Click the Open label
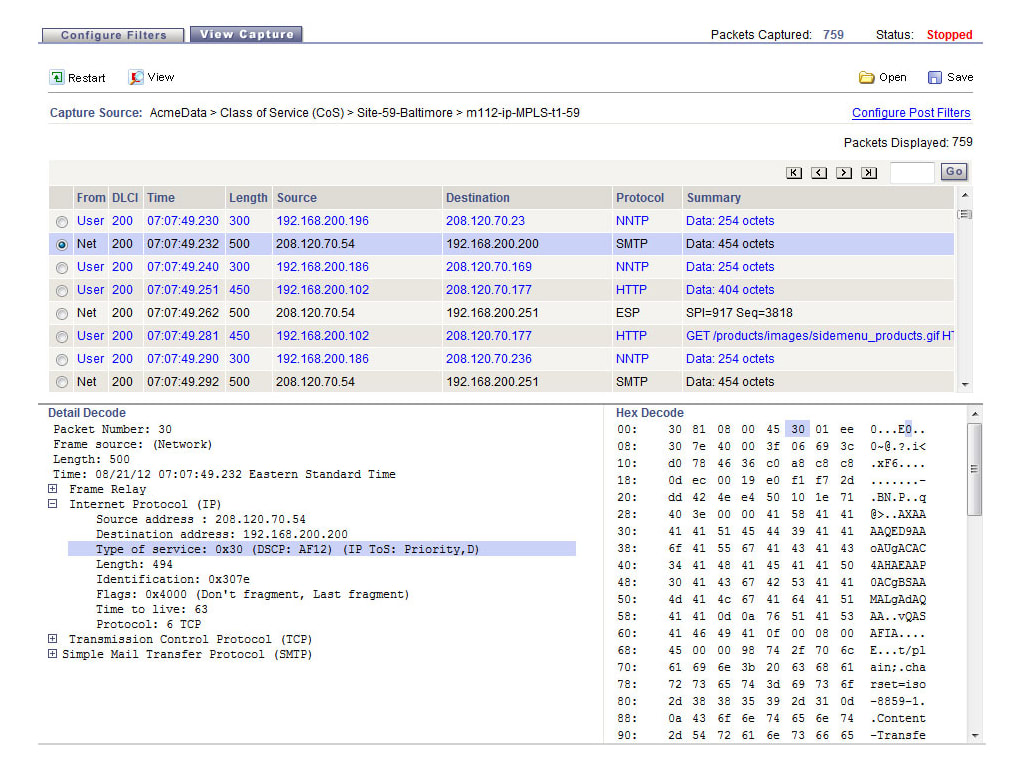 point(893,77)
